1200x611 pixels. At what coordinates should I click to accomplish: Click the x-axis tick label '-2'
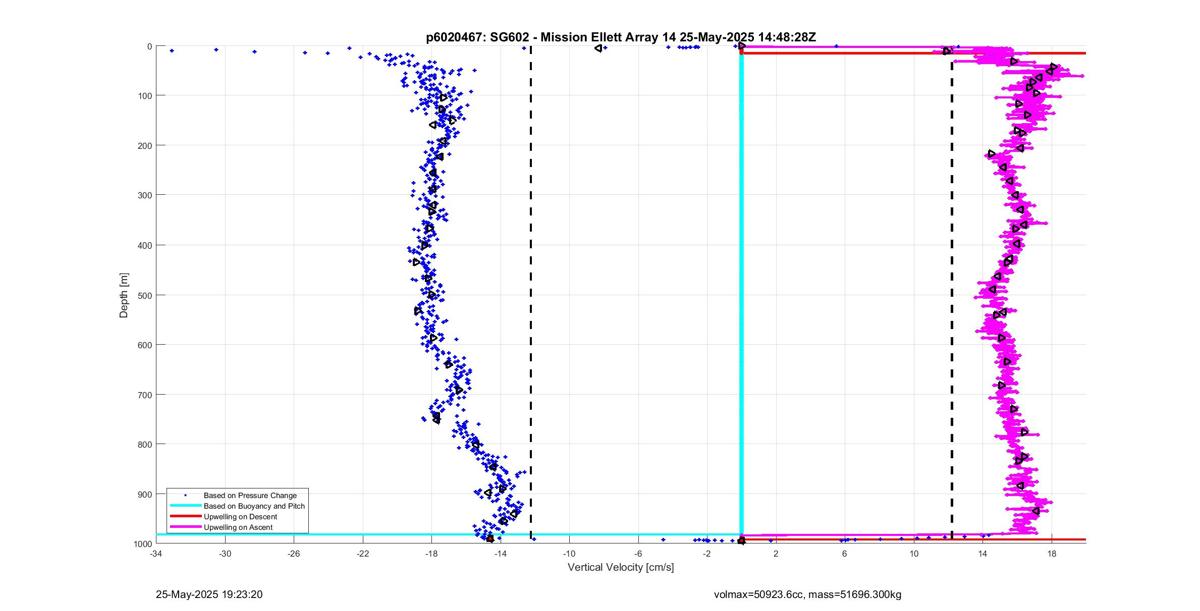(707, 553)
